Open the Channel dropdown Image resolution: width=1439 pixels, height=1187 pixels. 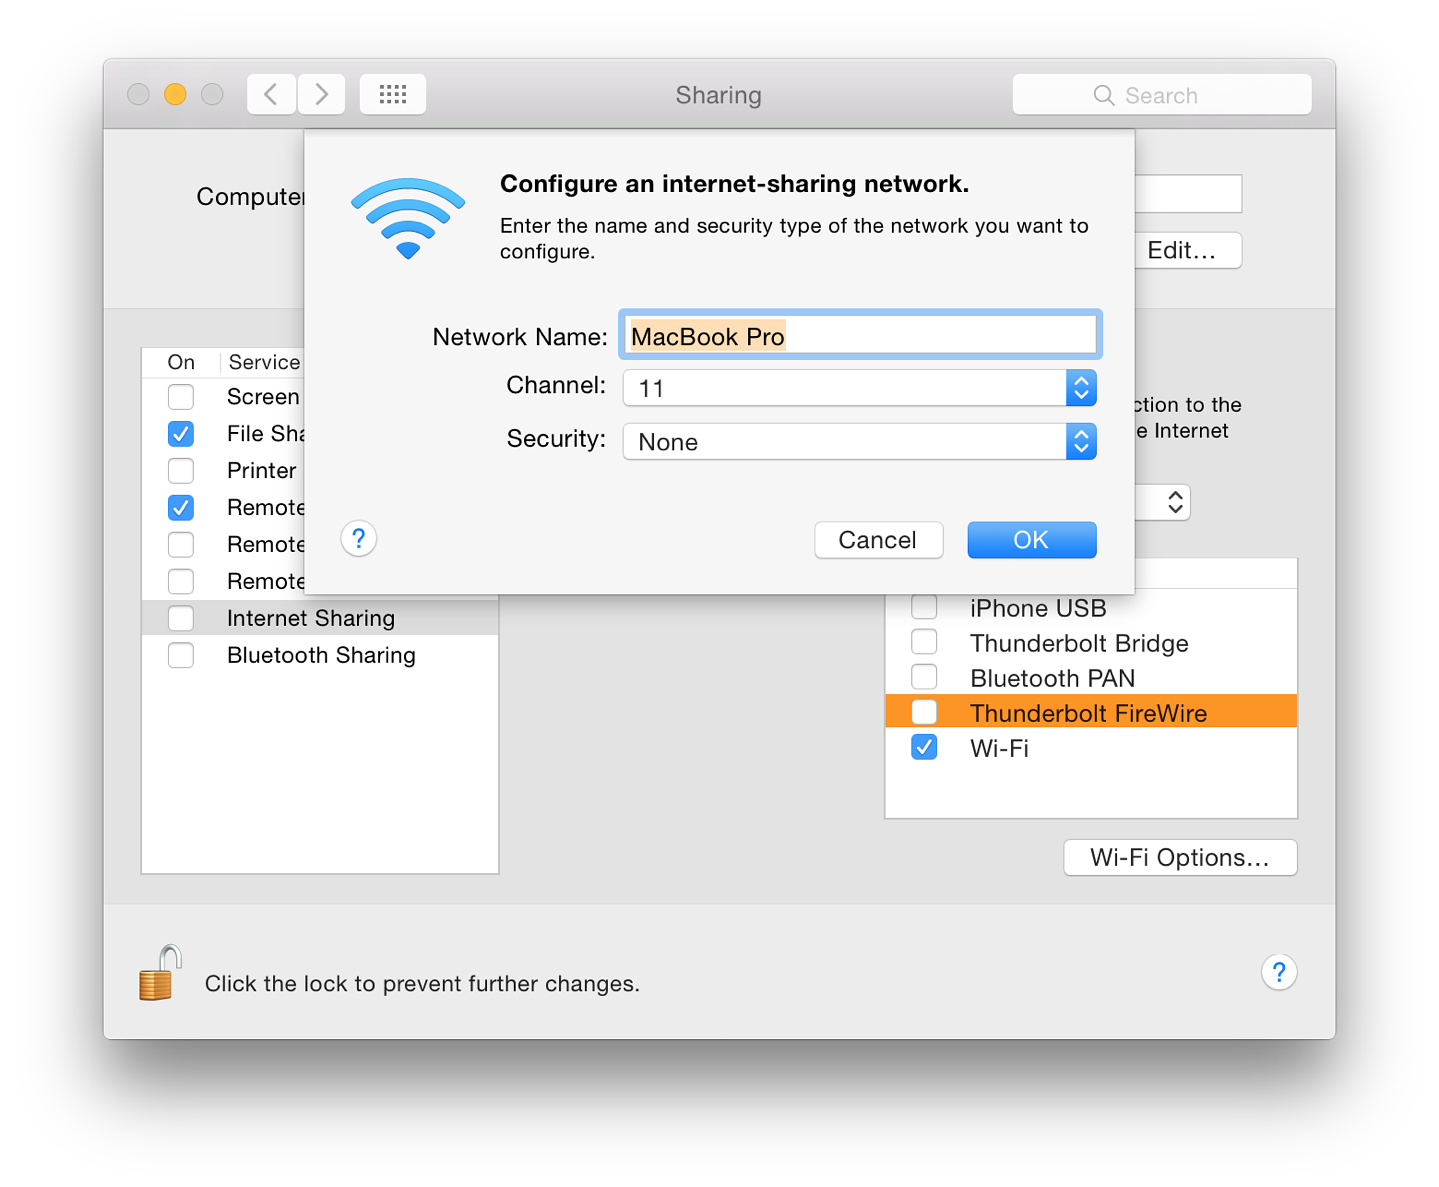pyautogui.click(x=860, y=388)
